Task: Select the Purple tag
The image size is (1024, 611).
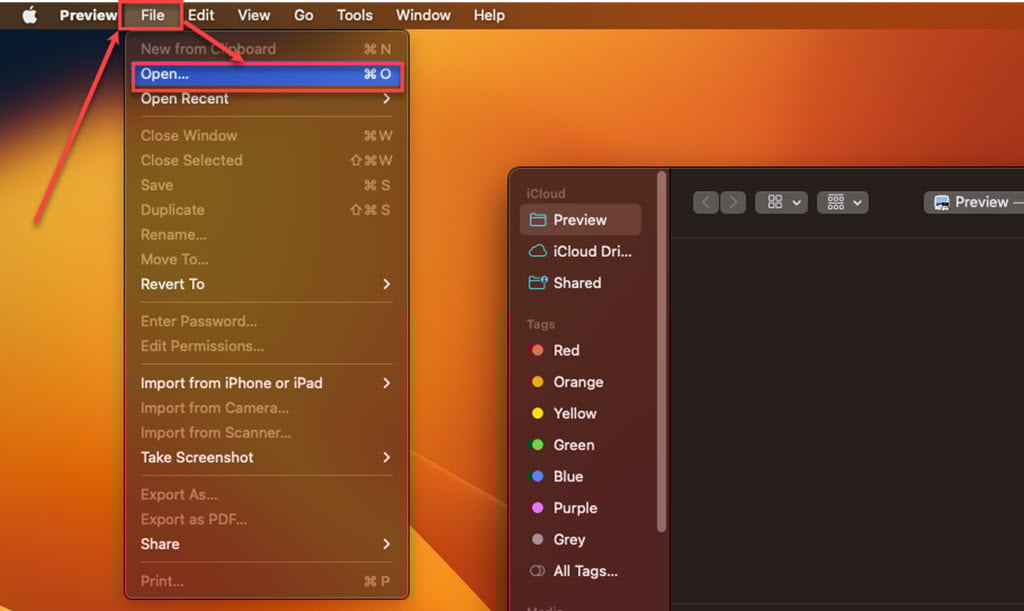Action: coord(581,508)
